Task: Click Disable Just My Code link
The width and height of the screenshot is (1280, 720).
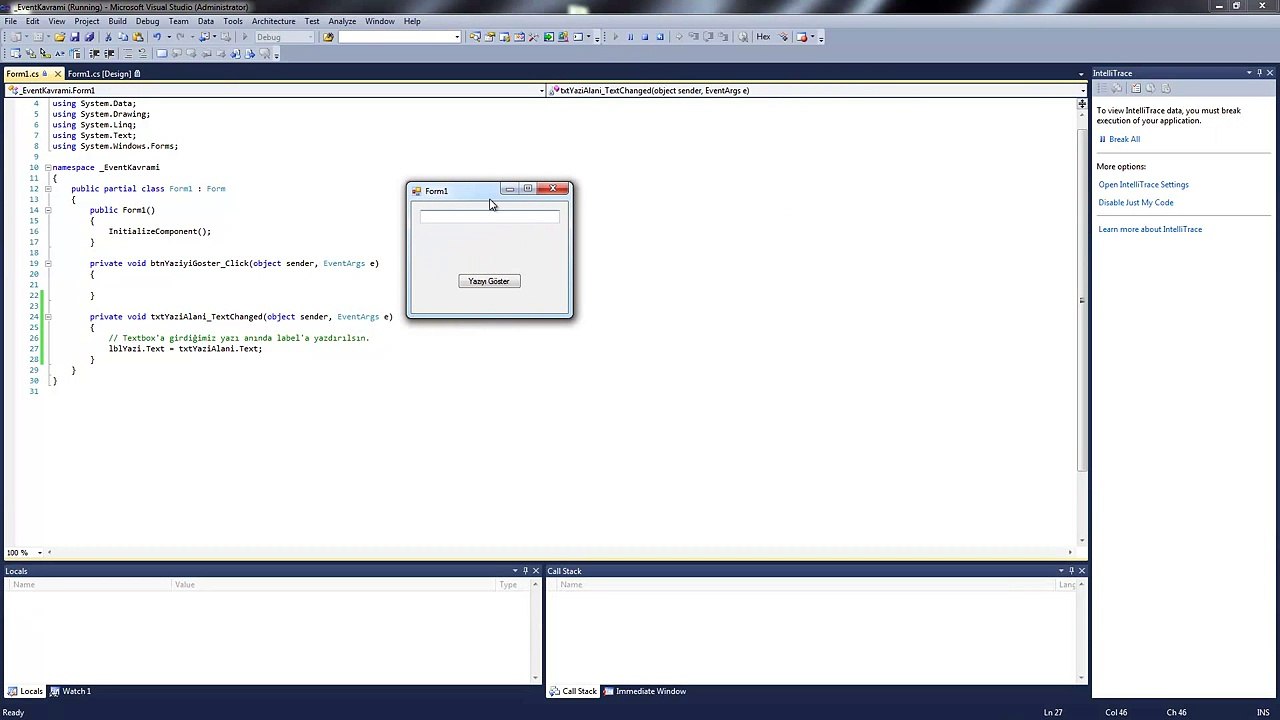Action: point(1136,202)
